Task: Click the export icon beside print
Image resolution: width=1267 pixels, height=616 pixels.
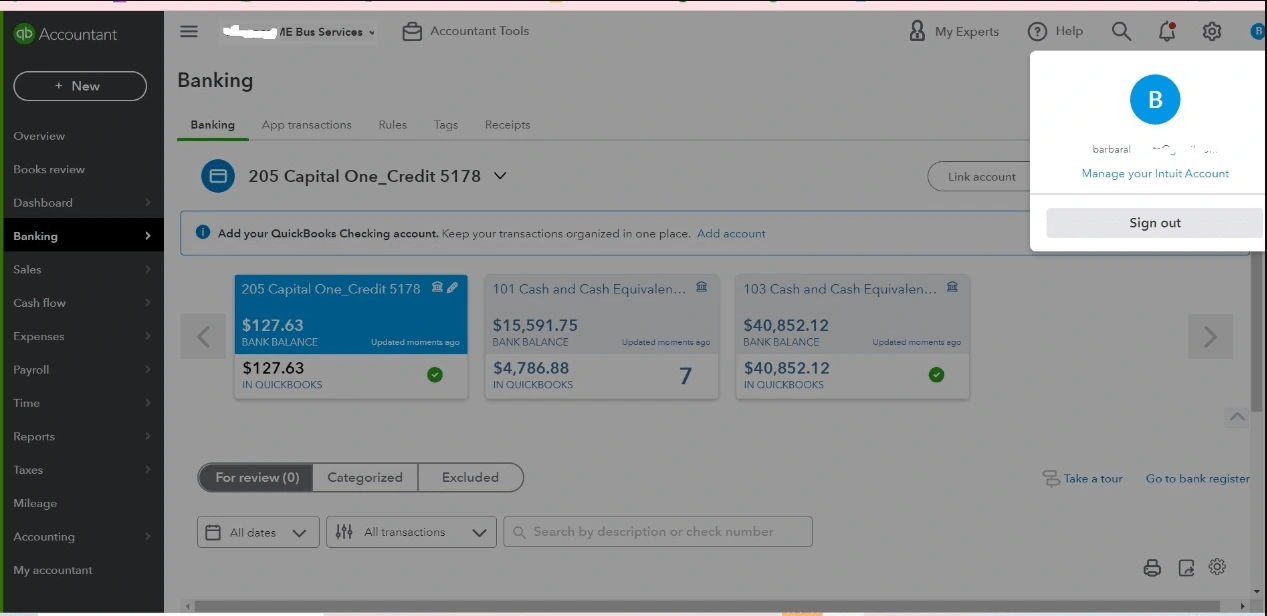Action: [1186, 568]
